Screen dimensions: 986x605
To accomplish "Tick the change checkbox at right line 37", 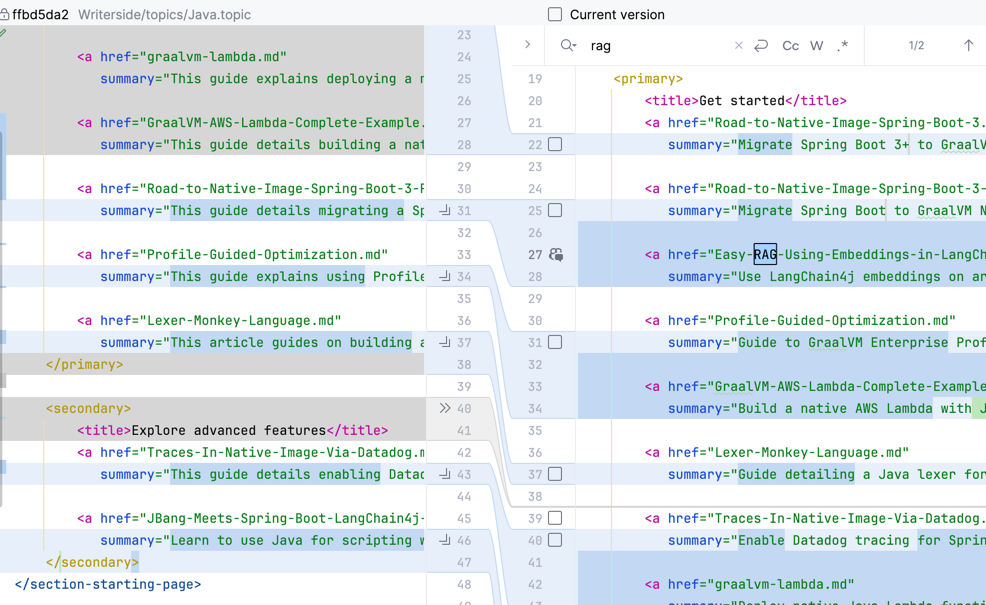I will (x=555, y=474).
